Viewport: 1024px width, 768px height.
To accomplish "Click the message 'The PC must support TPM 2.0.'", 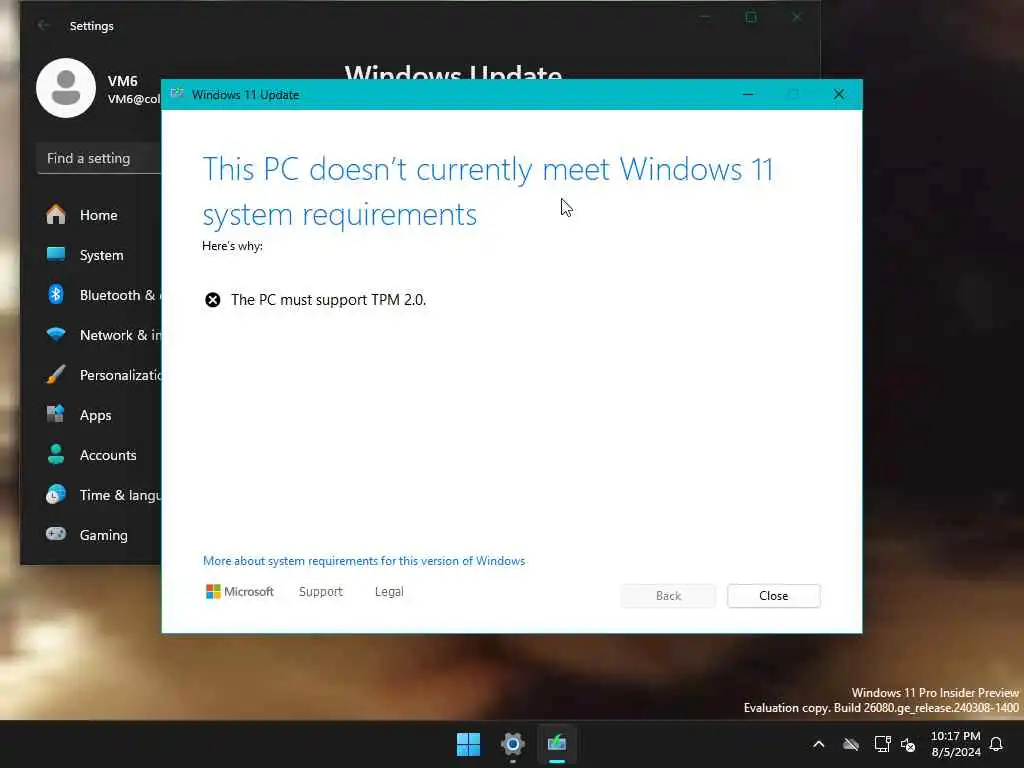I will click(328, 300).
